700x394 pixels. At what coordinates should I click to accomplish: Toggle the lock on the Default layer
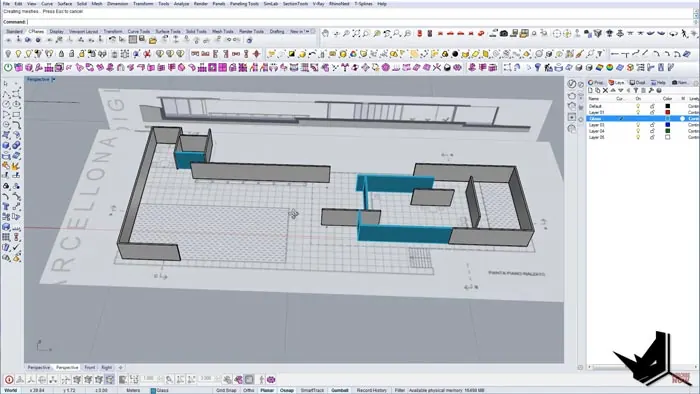(x=652, y=106)
